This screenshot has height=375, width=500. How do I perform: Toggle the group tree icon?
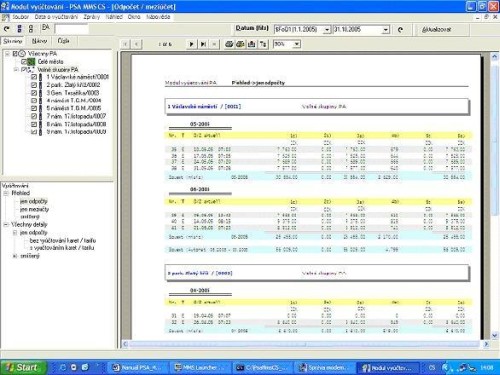coord(263,44)
